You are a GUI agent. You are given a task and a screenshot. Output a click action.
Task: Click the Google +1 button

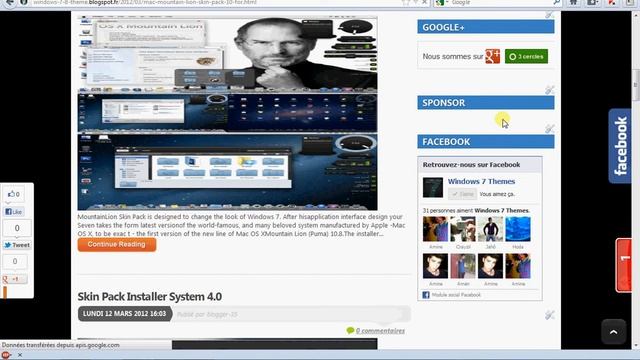point(15,279)
